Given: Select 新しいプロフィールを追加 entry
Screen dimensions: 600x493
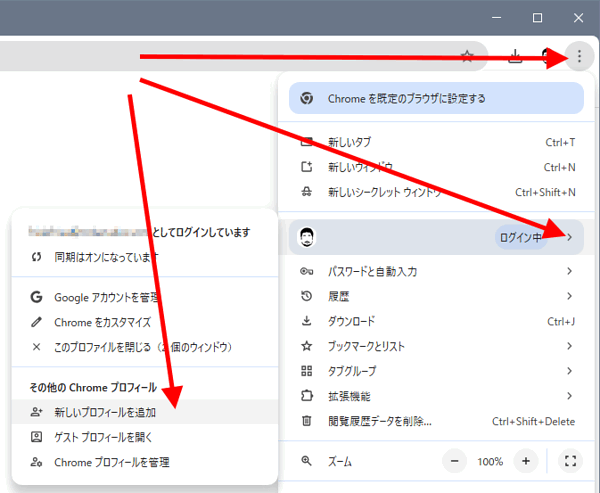Looking at the screenshot, I should (145, 412).
